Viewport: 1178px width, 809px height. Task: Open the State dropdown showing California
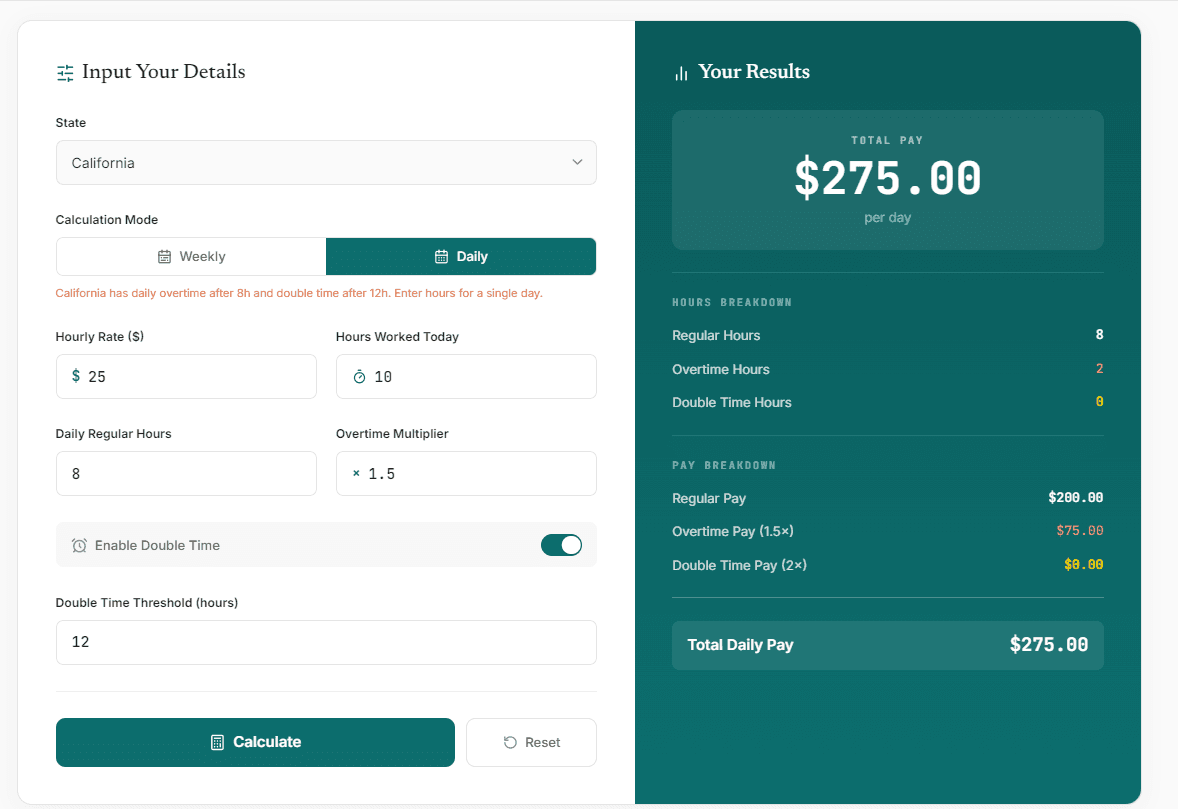click(326, 162)
